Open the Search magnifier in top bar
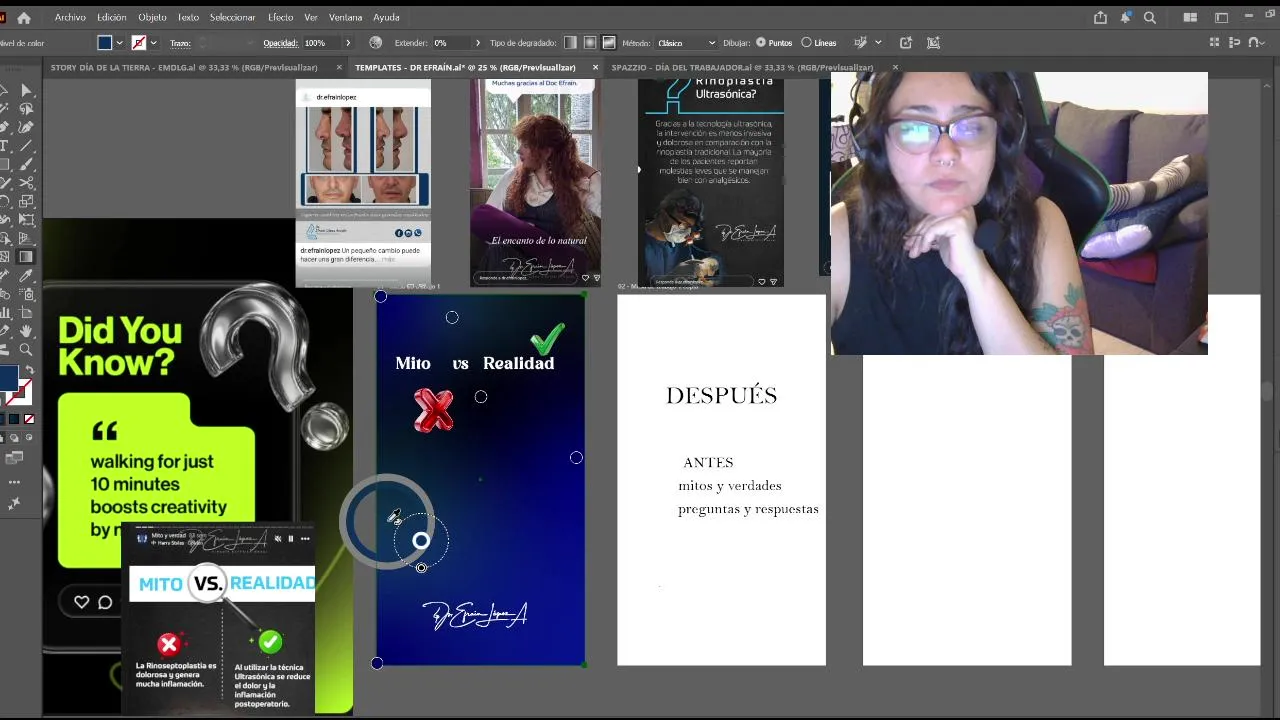The width and height of the screenshot is (1280, 720). point(1150,17)
